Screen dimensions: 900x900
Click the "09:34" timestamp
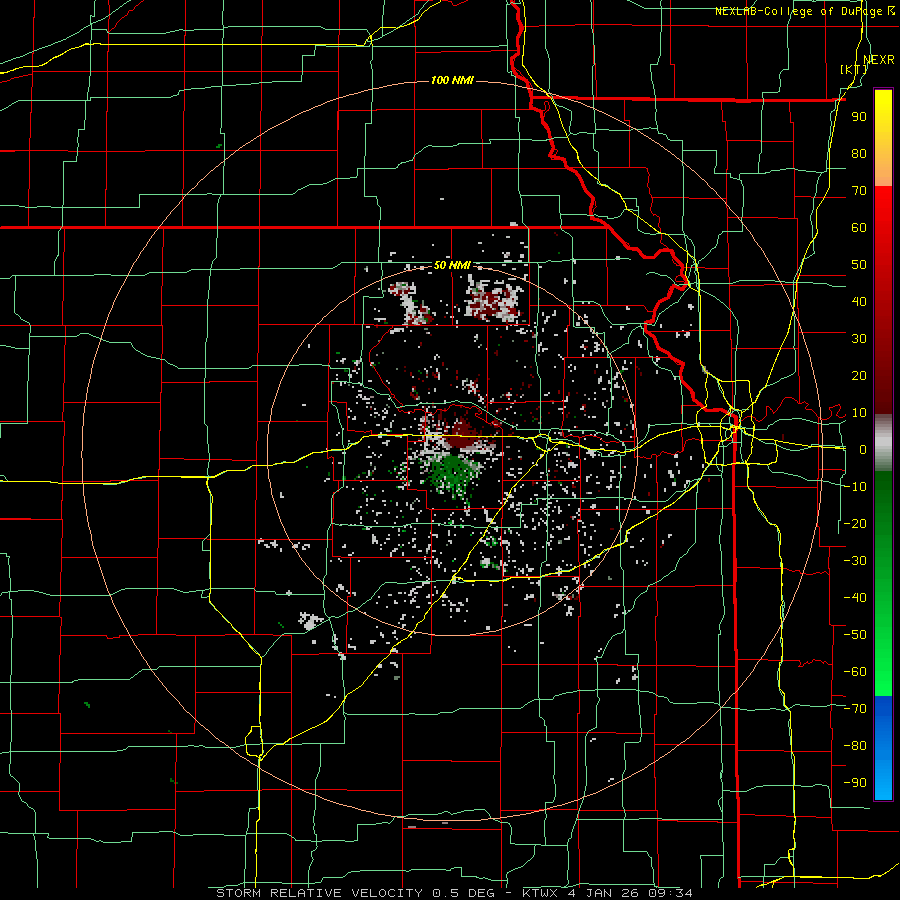[x=670, y=893]
